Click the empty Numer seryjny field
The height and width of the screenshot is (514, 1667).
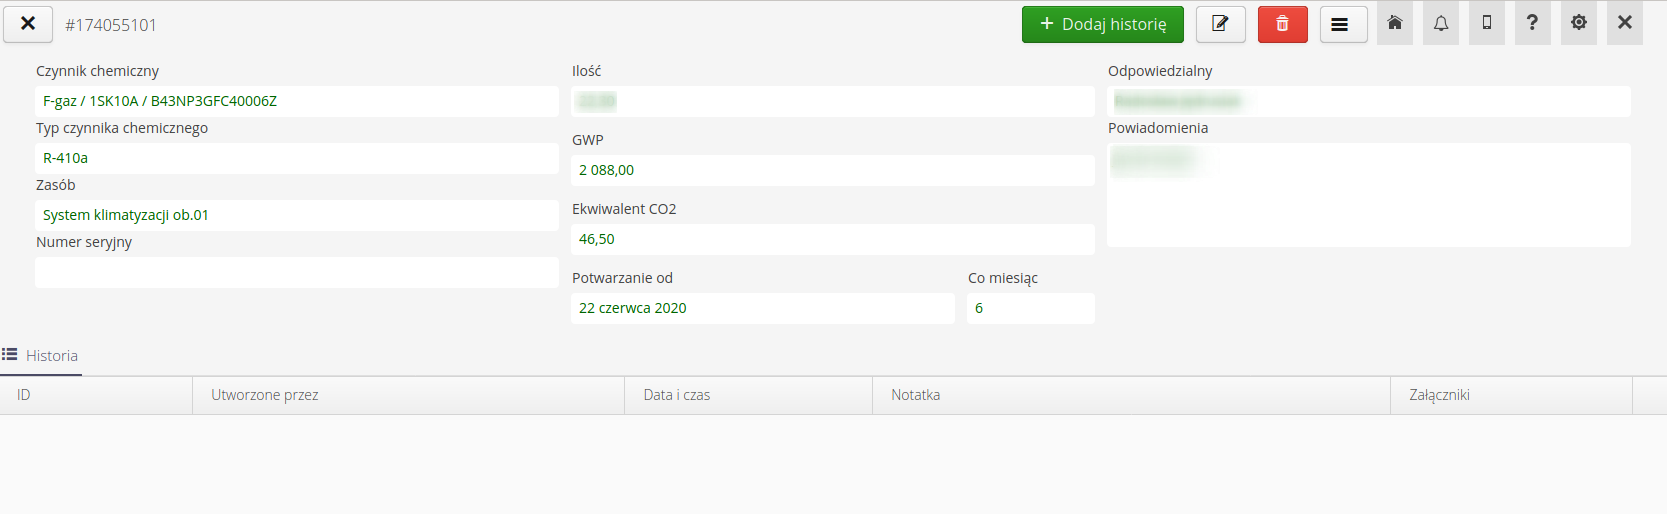point(296,272)
